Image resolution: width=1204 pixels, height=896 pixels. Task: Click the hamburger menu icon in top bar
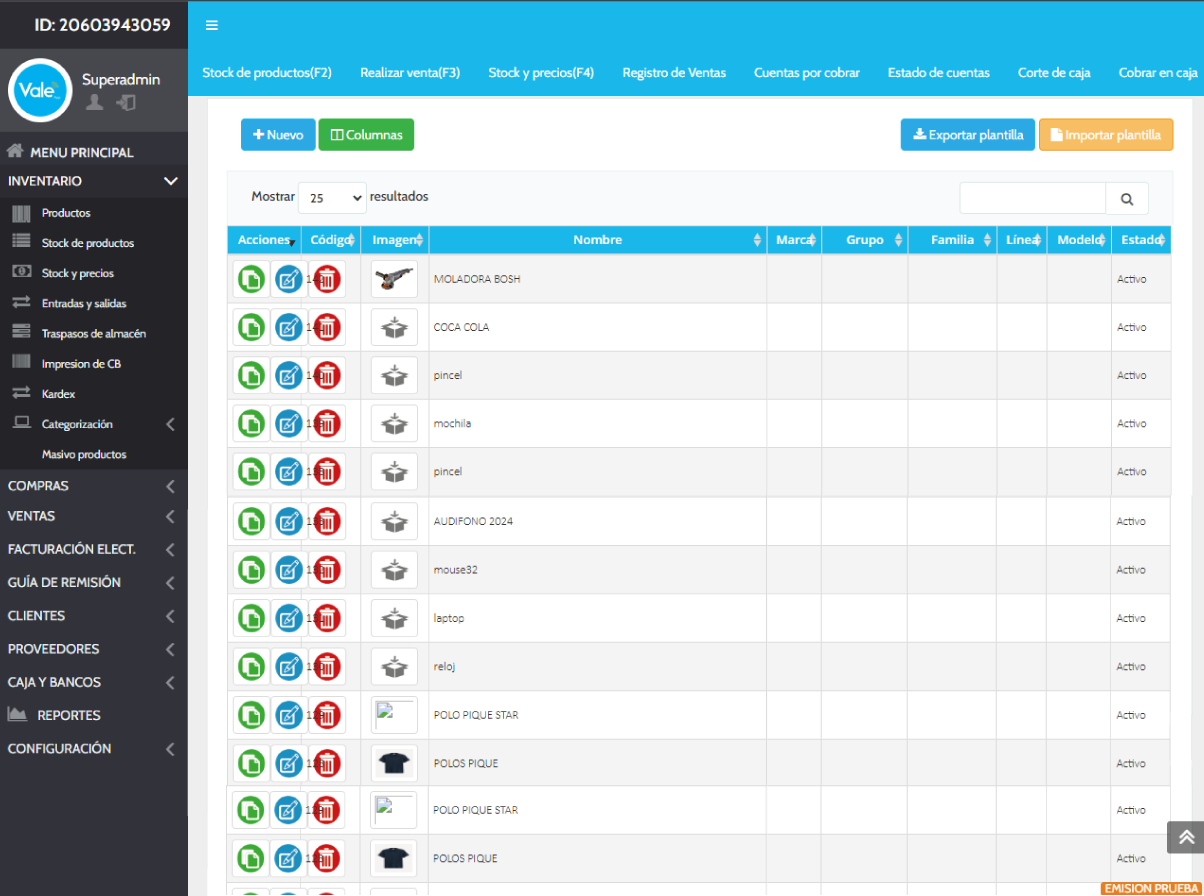(212, 25)
